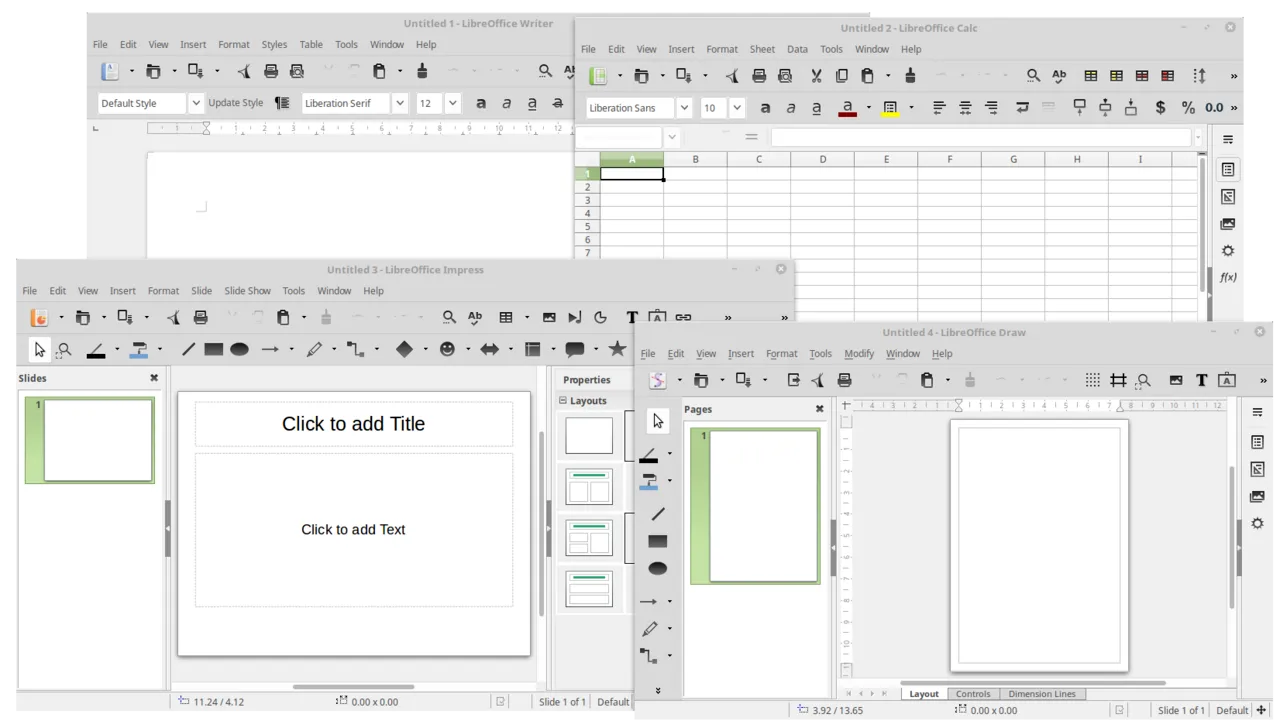Open Gallery icon in Calc sidebar
The width and height of the screenshot is (1280, 728).
(1228, 223)
